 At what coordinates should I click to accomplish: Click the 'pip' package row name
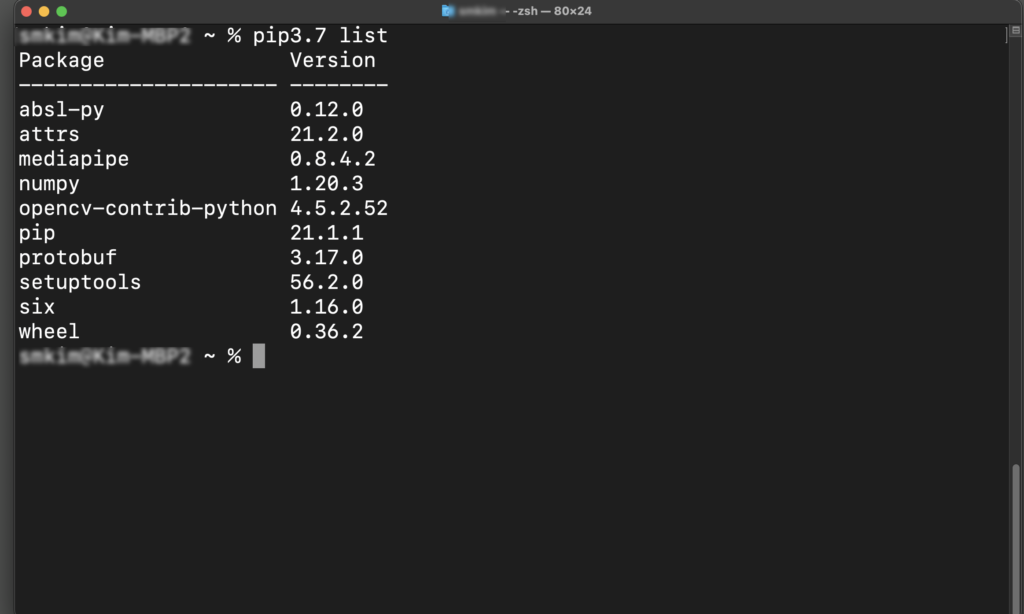click(37, 233)
